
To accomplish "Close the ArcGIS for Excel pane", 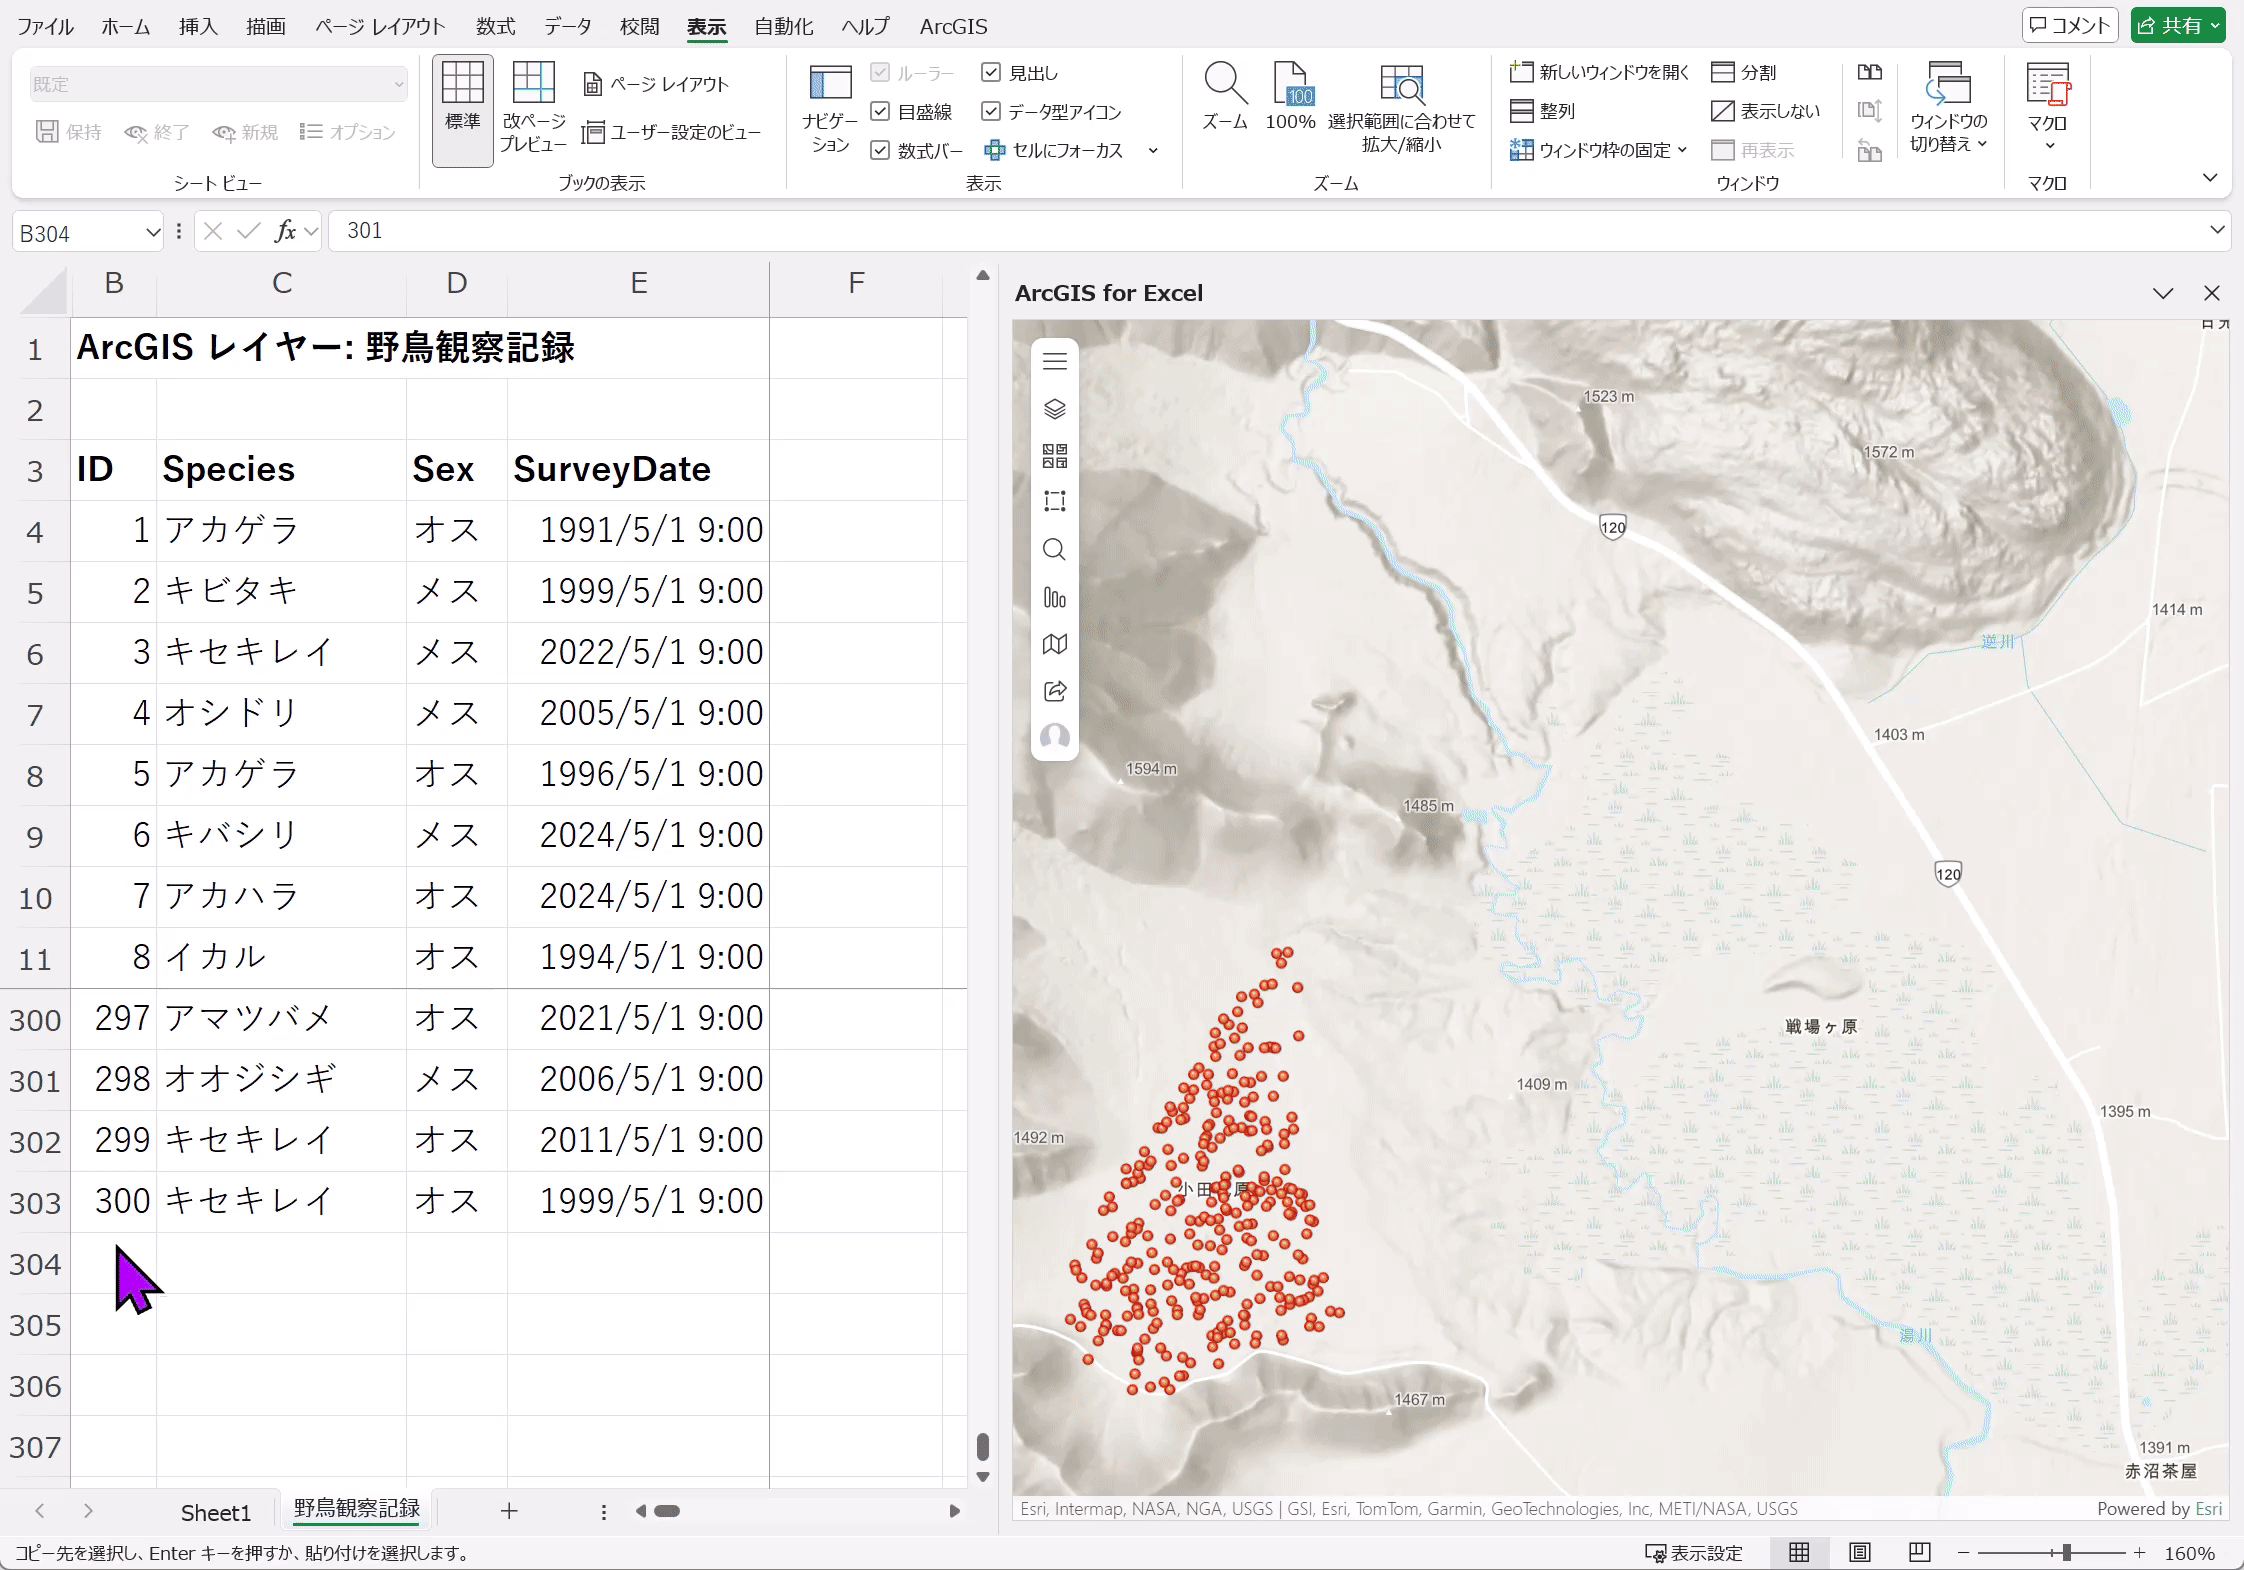I will tap(2212, 293).
